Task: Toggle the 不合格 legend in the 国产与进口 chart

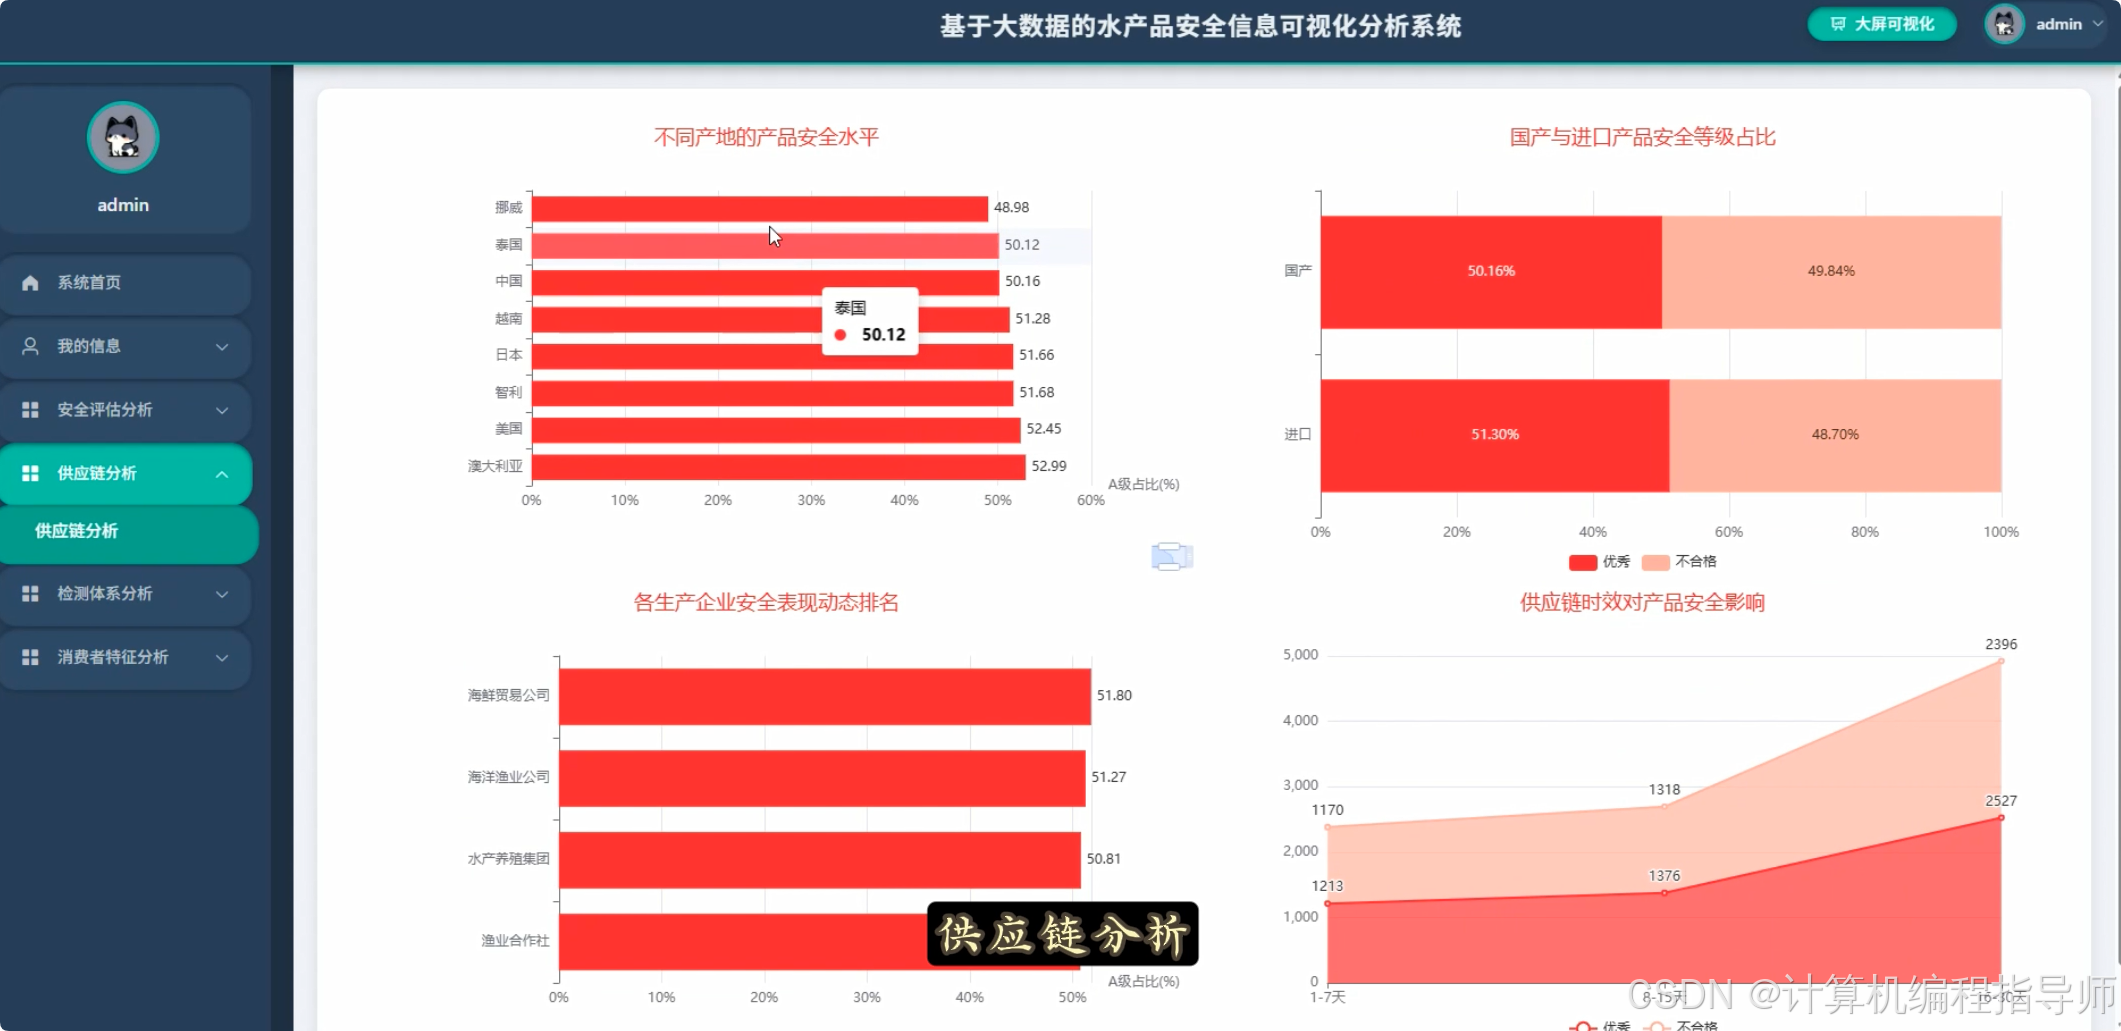Action: coord(1679,562)
